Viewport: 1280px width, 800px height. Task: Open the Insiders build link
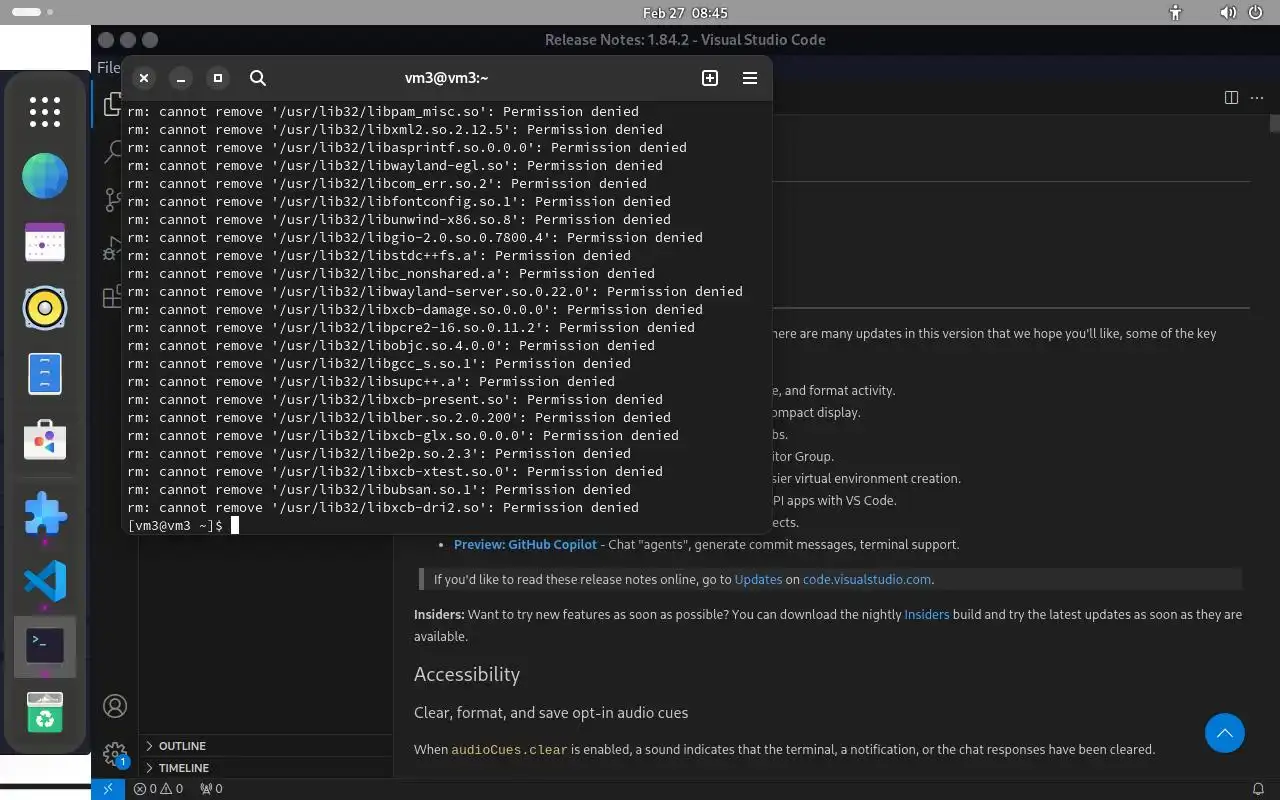pos(927,614)
